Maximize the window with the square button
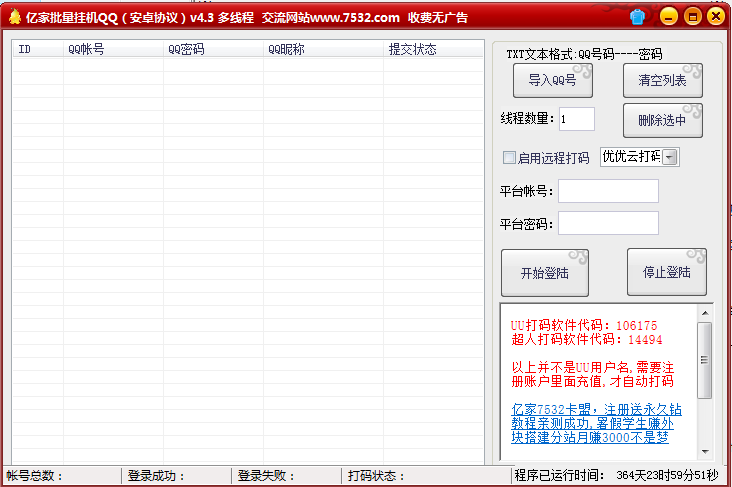 point(692,16)
